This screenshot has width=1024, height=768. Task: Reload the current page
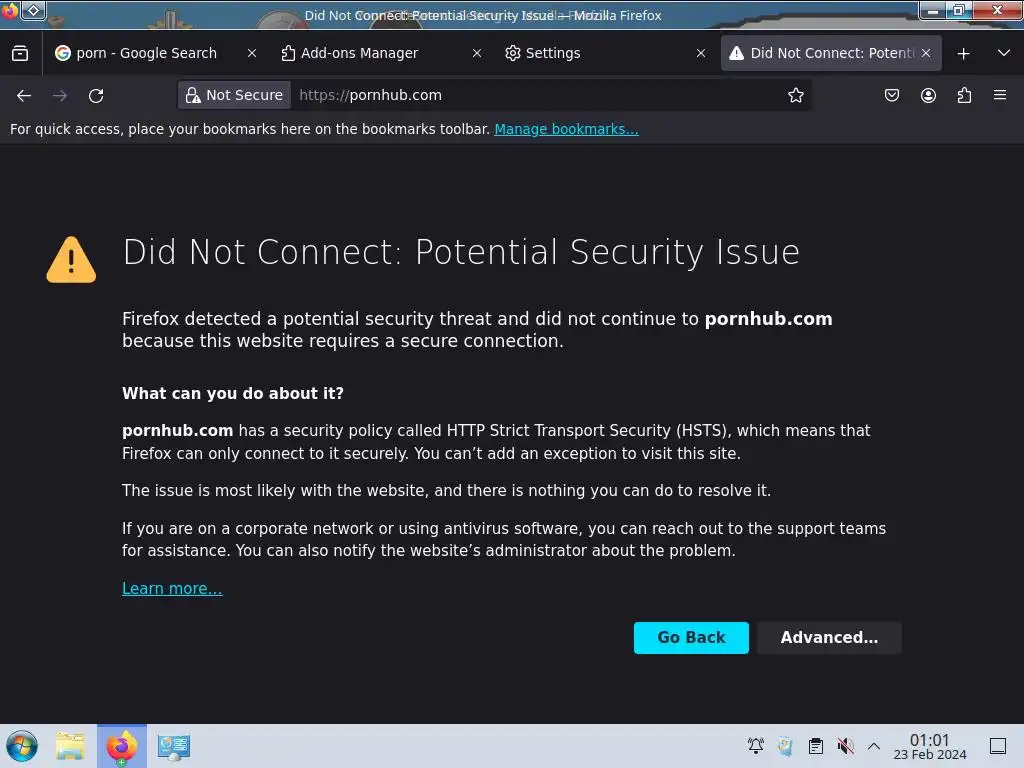pos(96,95)
